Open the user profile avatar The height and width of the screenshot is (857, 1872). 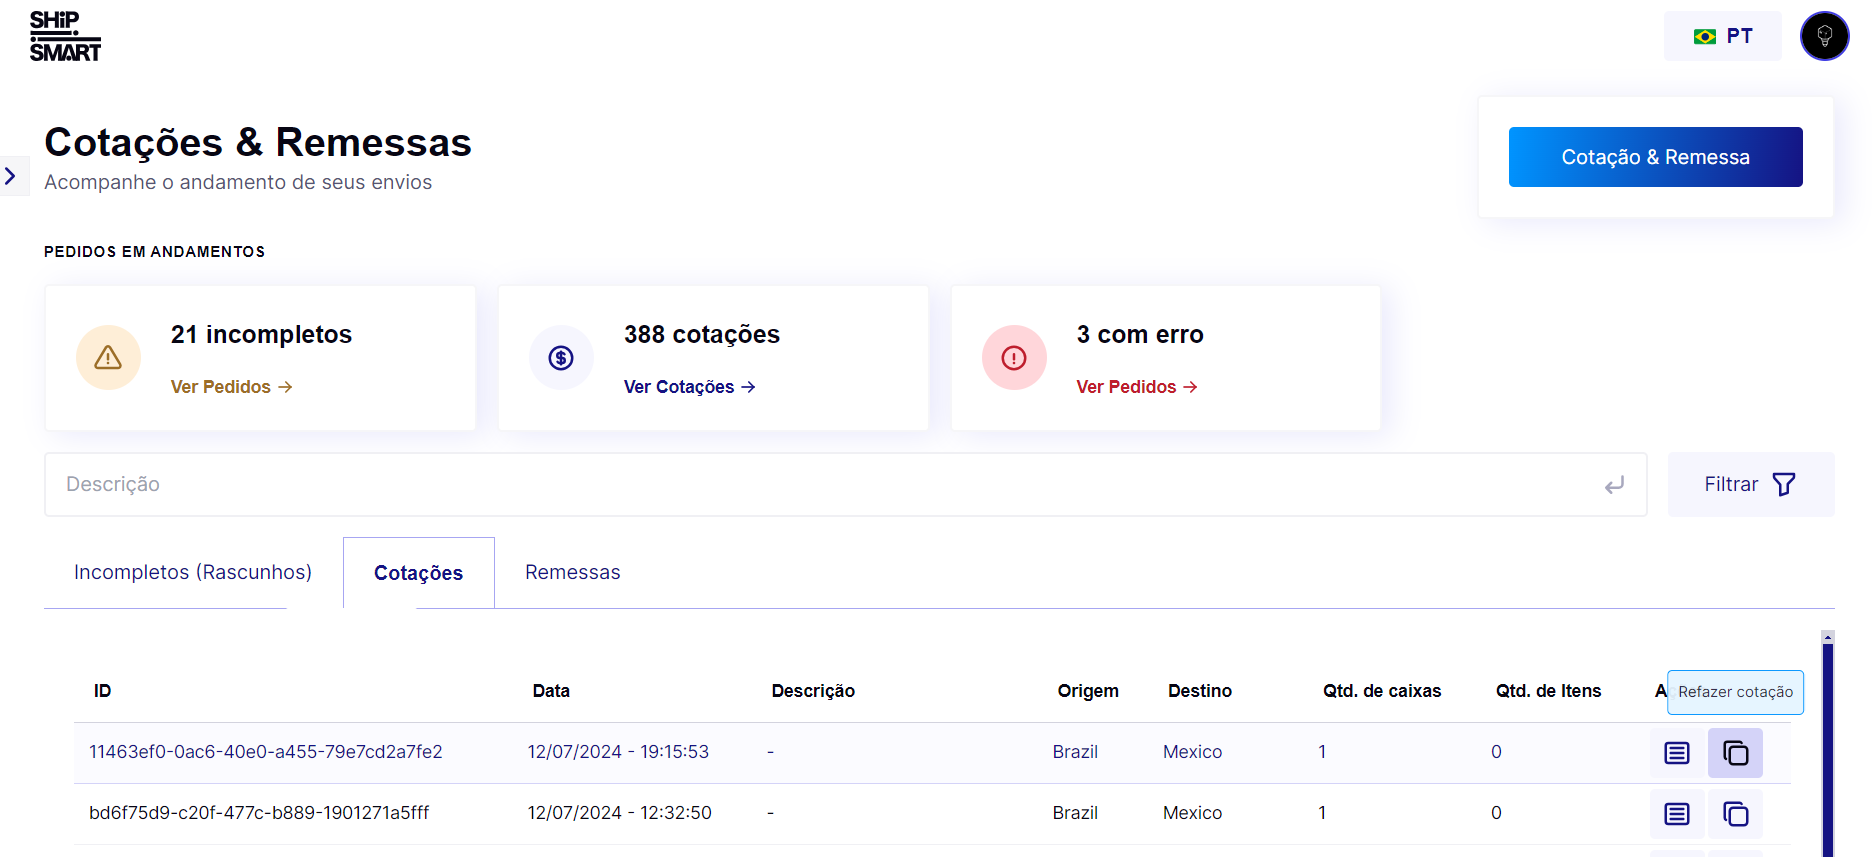point(1824,37)
